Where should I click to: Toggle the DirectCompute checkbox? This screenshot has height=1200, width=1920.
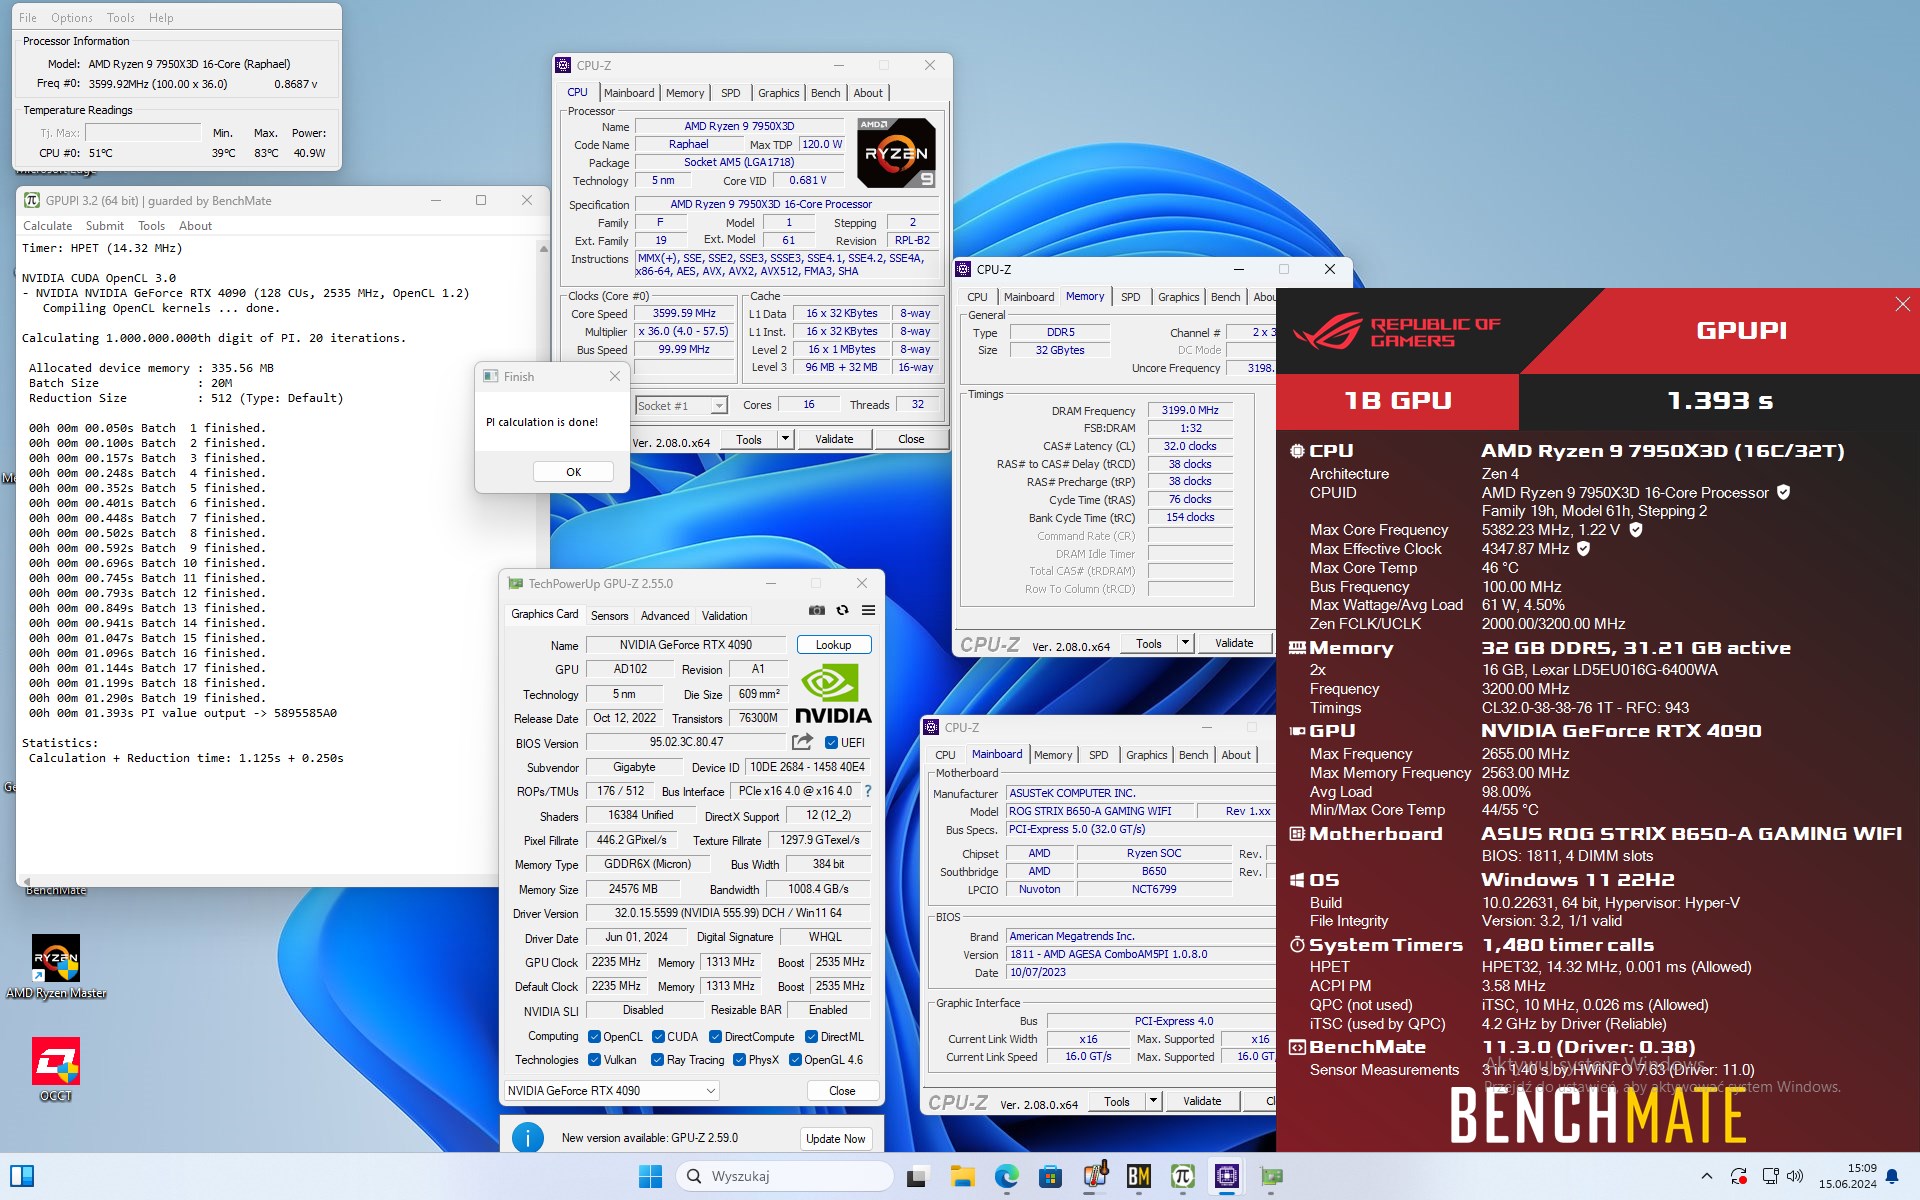pyautogui.click(x=715, y=1036)
